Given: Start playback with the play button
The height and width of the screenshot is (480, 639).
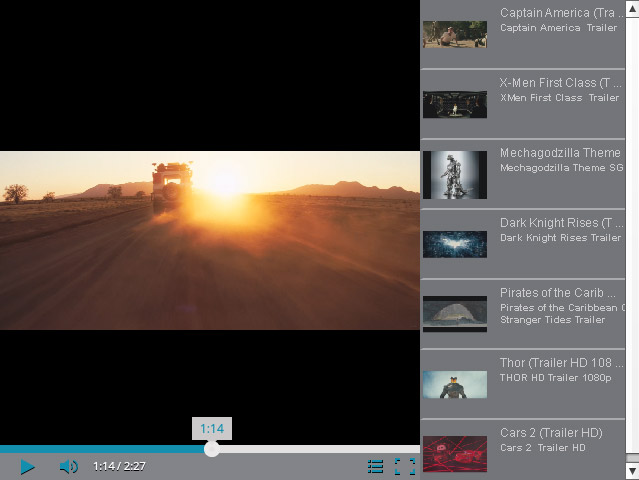Looking at the screenshot, I should tap(28, 467).
